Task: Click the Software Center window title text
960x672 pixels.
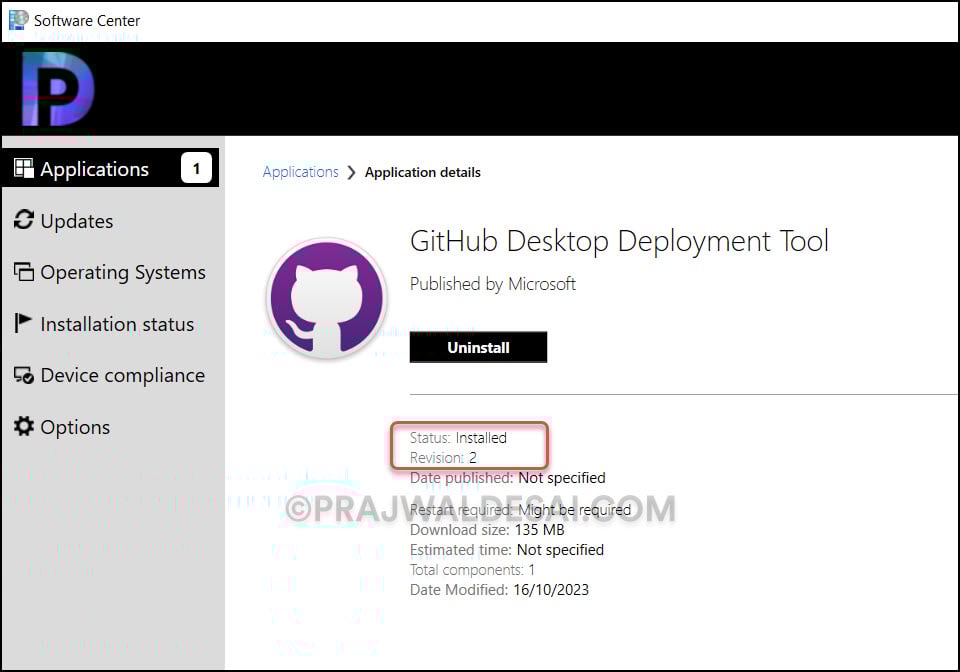Action: 87,21
